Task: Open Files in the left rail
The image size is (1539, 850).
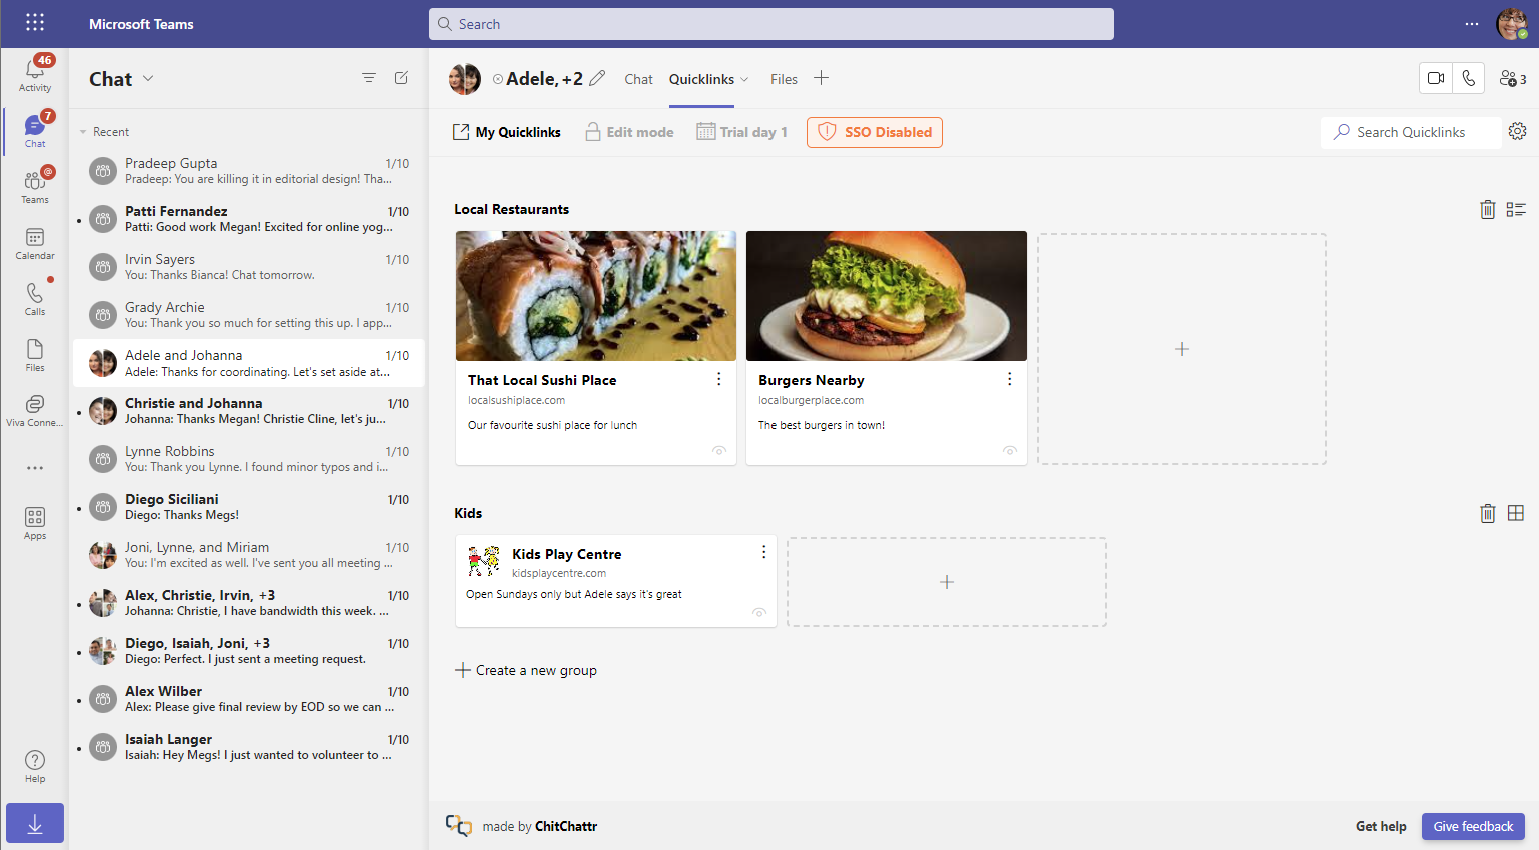Action: coord(35,355)
